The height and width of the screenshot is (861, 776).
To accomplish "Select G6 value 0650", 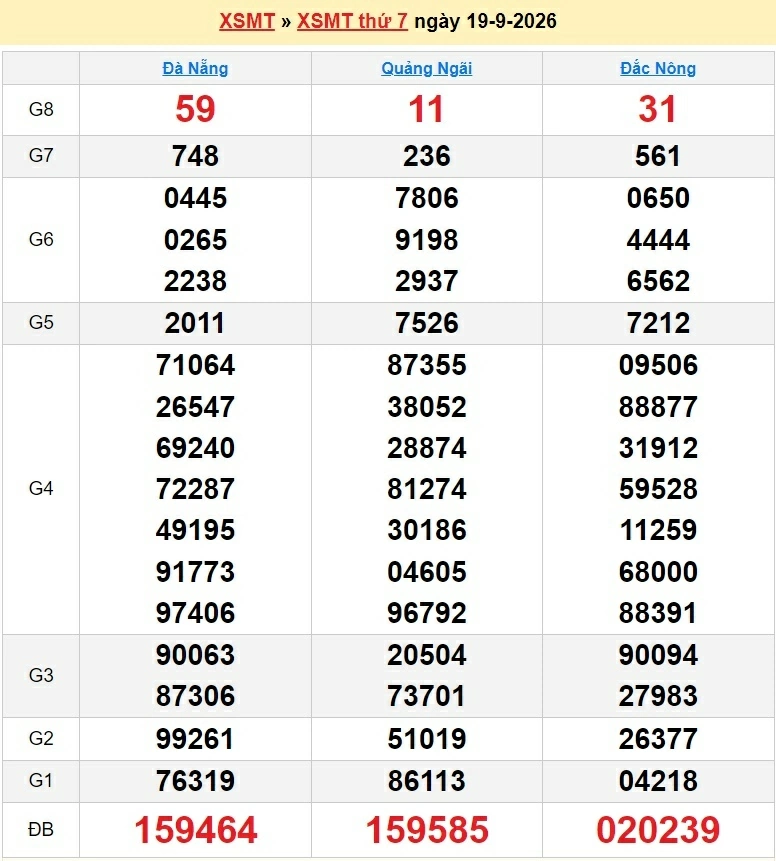I will point(658,198).
